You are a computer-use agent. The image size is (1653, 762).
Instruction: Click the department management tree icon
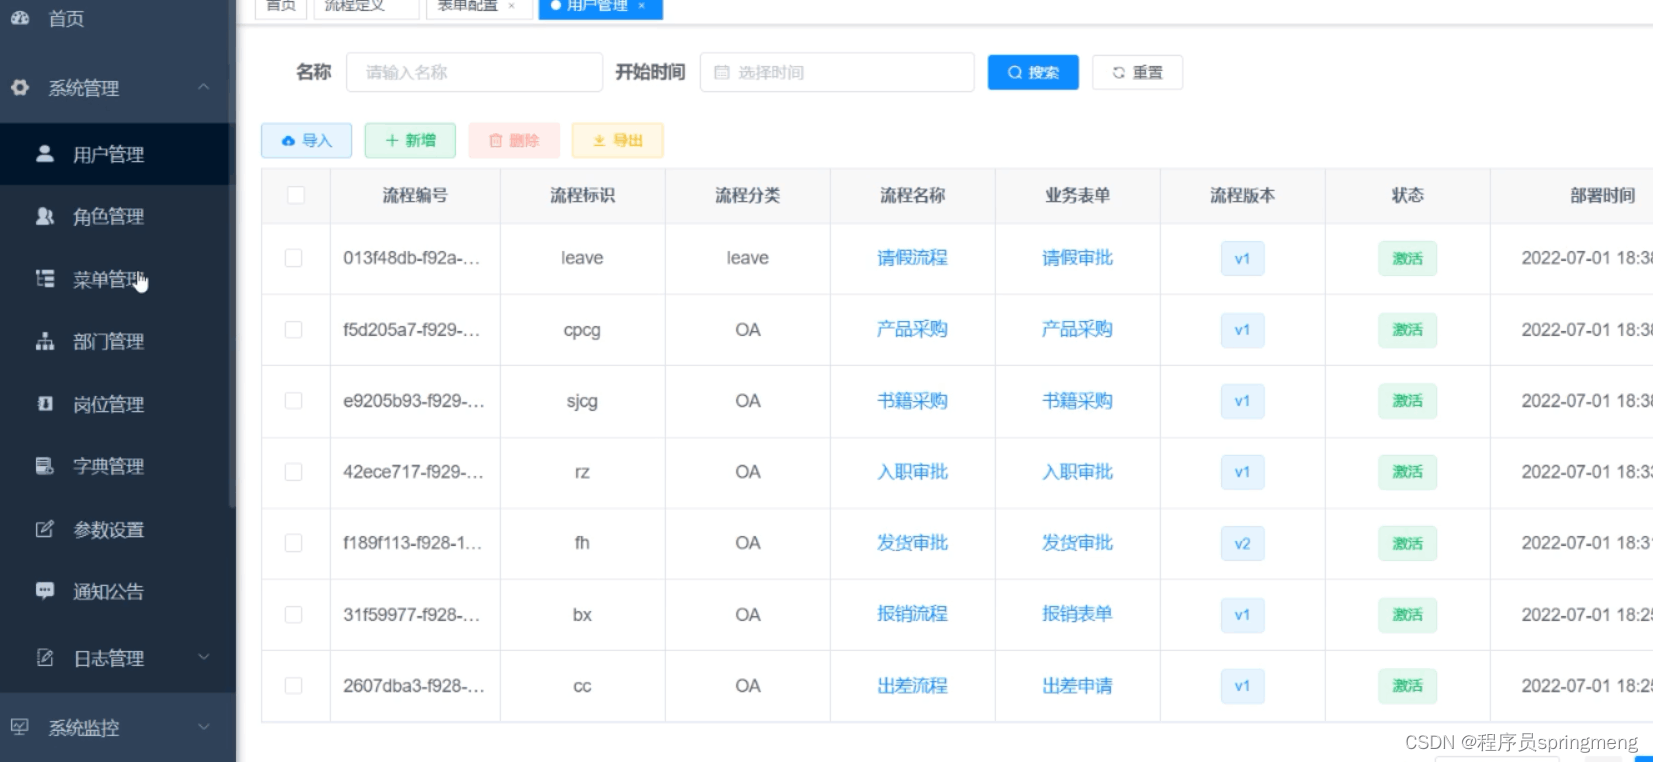click(x=45, y=341)
